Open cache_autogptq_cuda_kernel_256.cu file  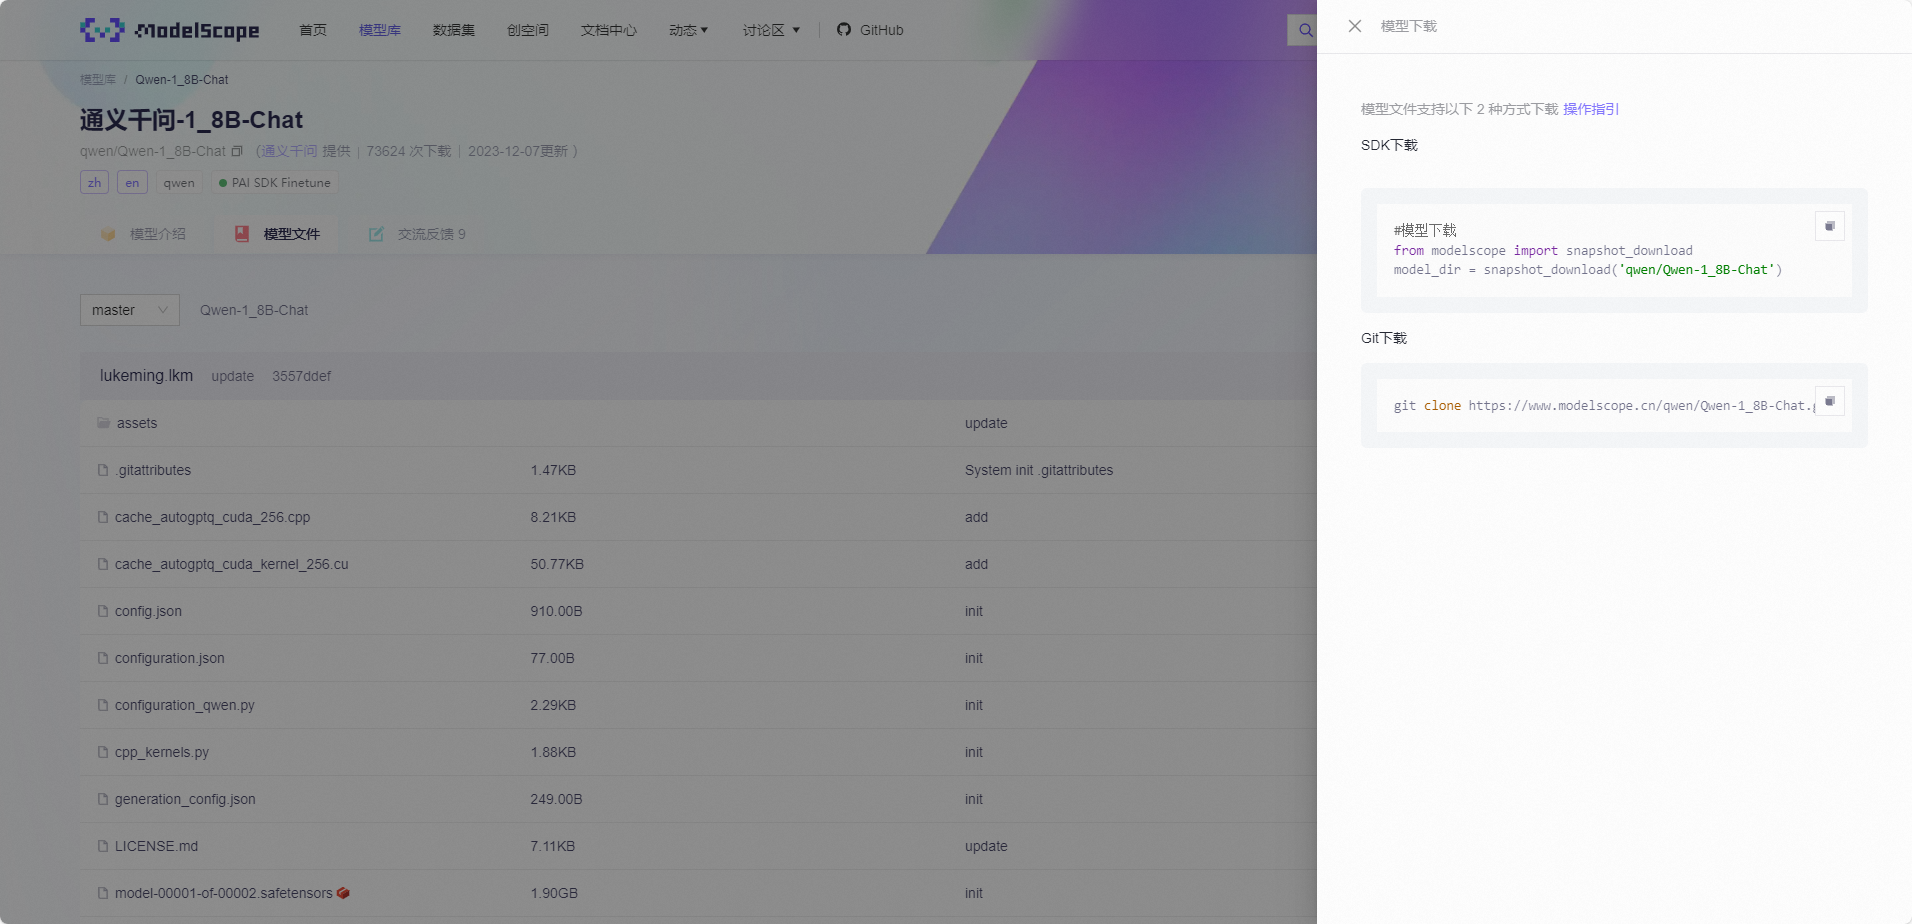click(232, 564)
